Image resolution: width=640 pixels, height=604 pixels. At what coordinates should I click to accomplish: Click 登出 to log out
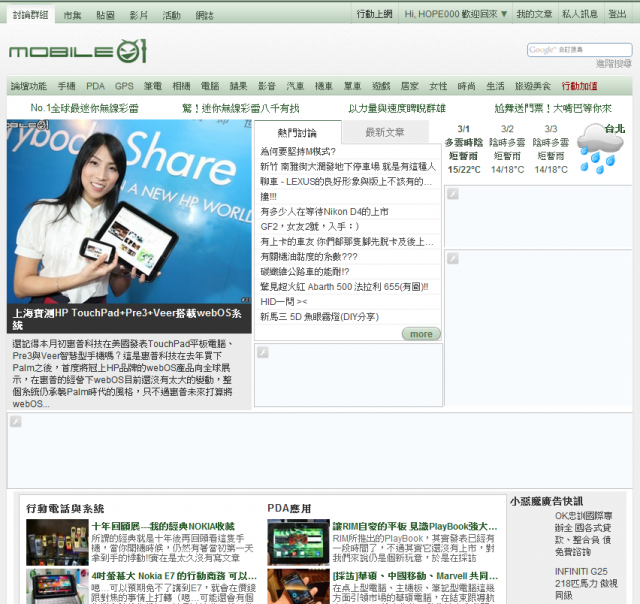click(x=617, y=14)
